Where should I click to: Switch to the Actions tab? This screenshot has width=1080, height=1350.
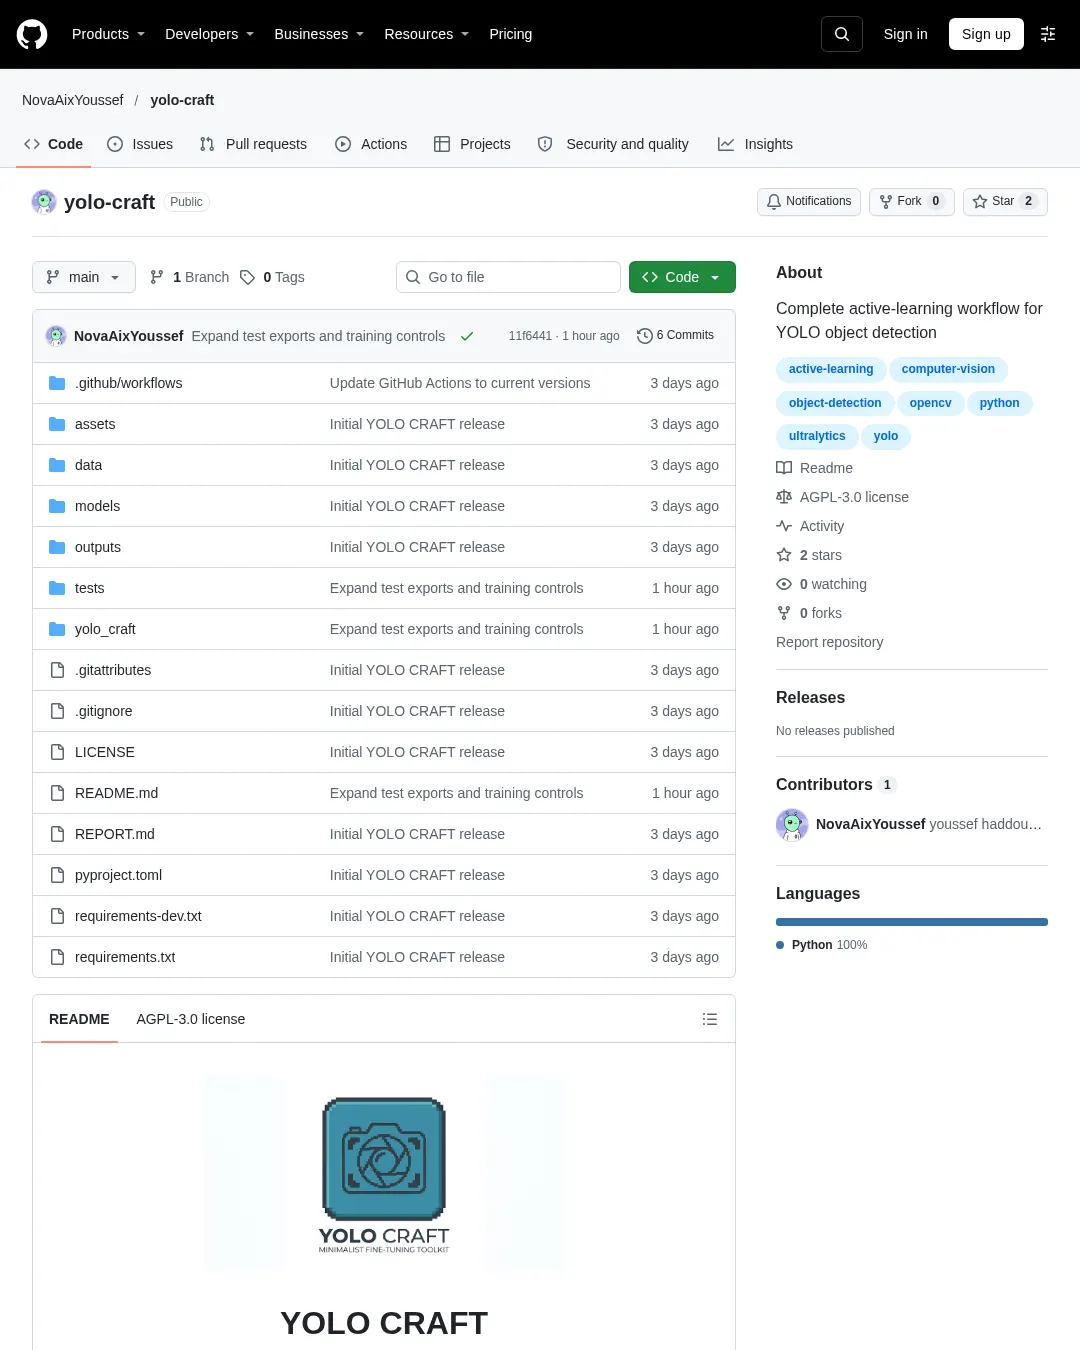pos(371,144)
